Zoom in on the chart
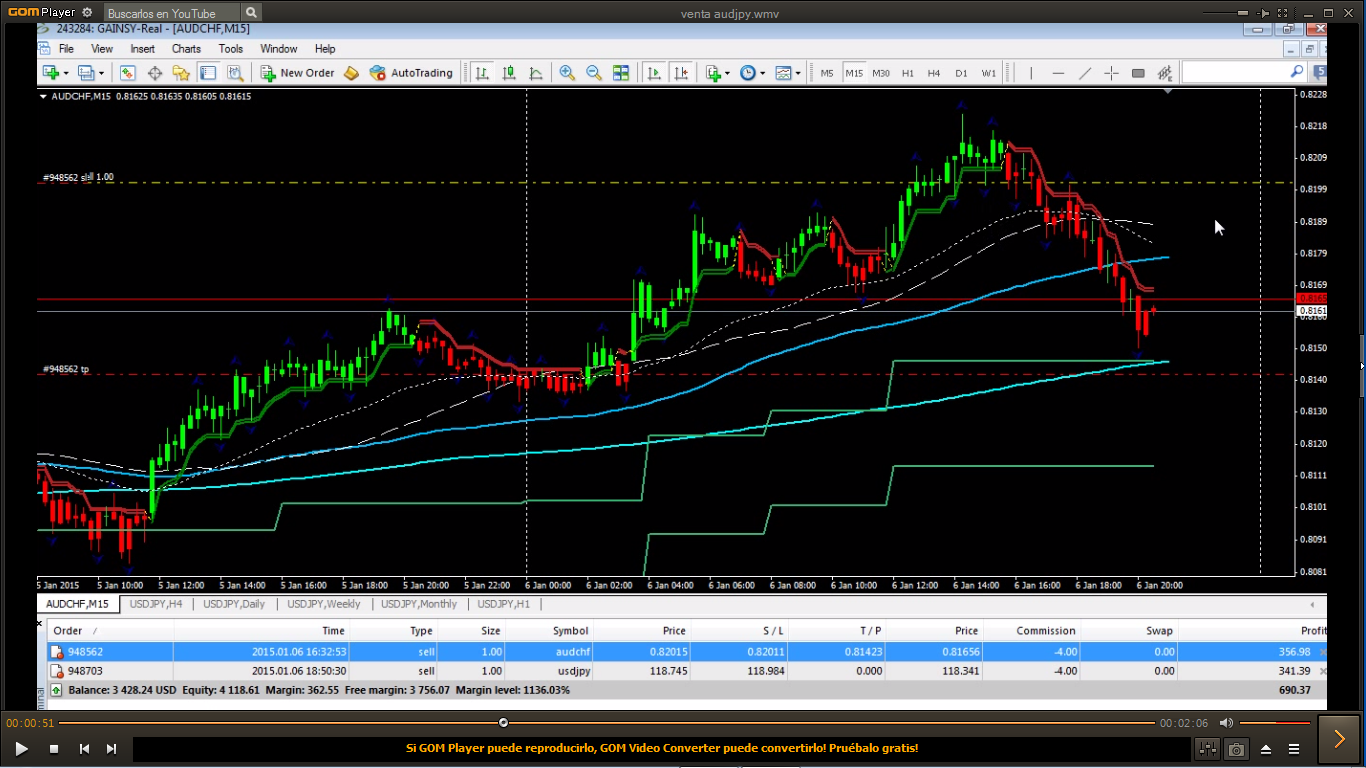1366x768 pixels. click(567, 73)
